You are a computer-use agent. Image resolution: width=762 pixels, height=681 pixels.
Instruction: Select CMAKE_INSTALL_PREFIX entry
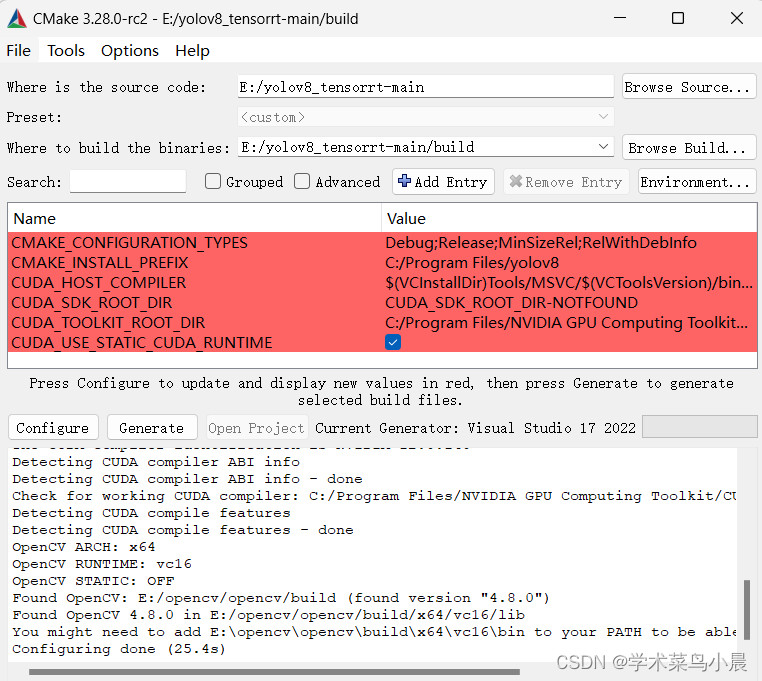[x=99, y=262]
